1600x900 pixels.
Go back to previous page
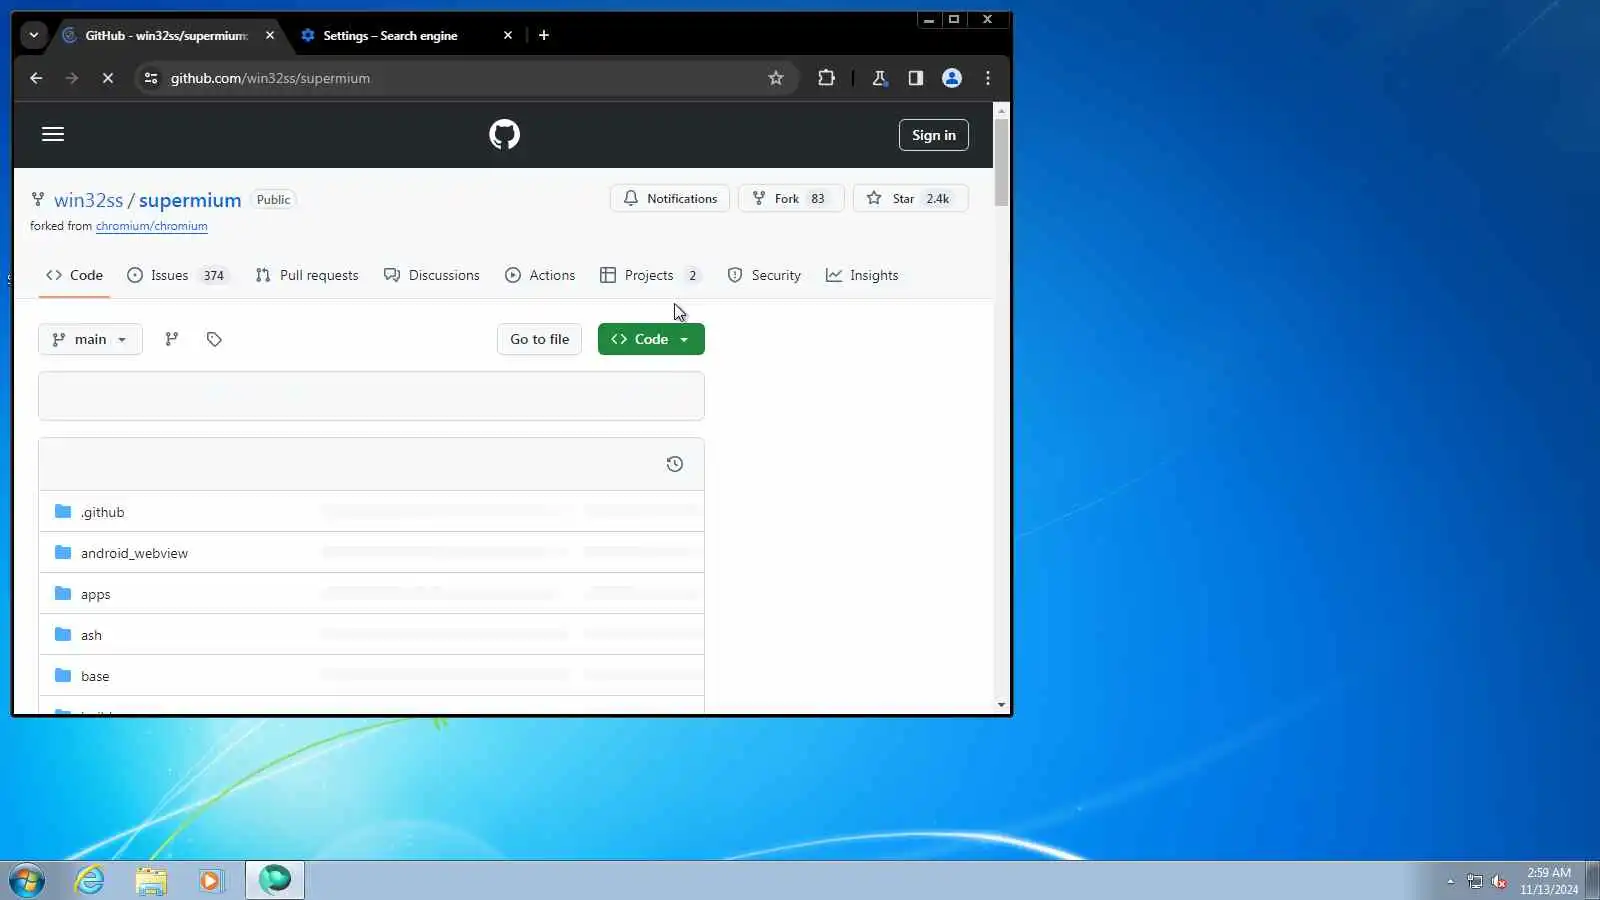(x=36, y=78)
